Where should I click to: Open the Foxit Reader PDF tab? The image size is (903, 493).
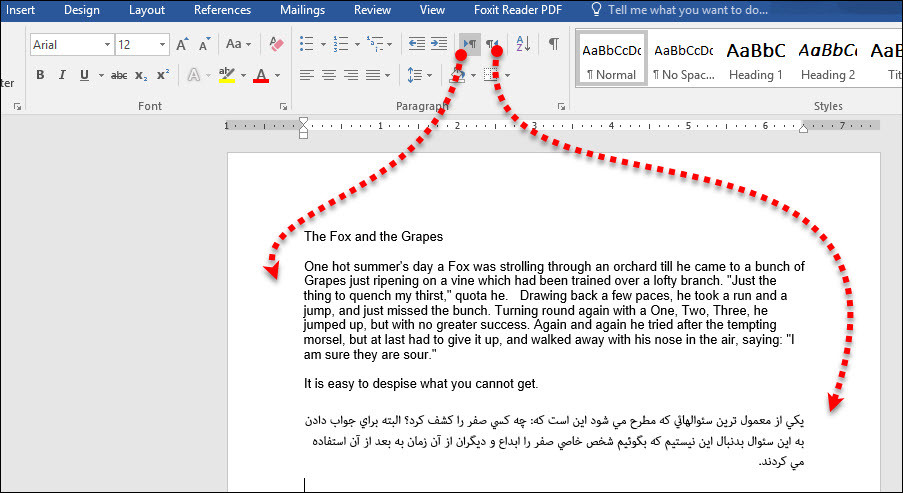(518, 10)
